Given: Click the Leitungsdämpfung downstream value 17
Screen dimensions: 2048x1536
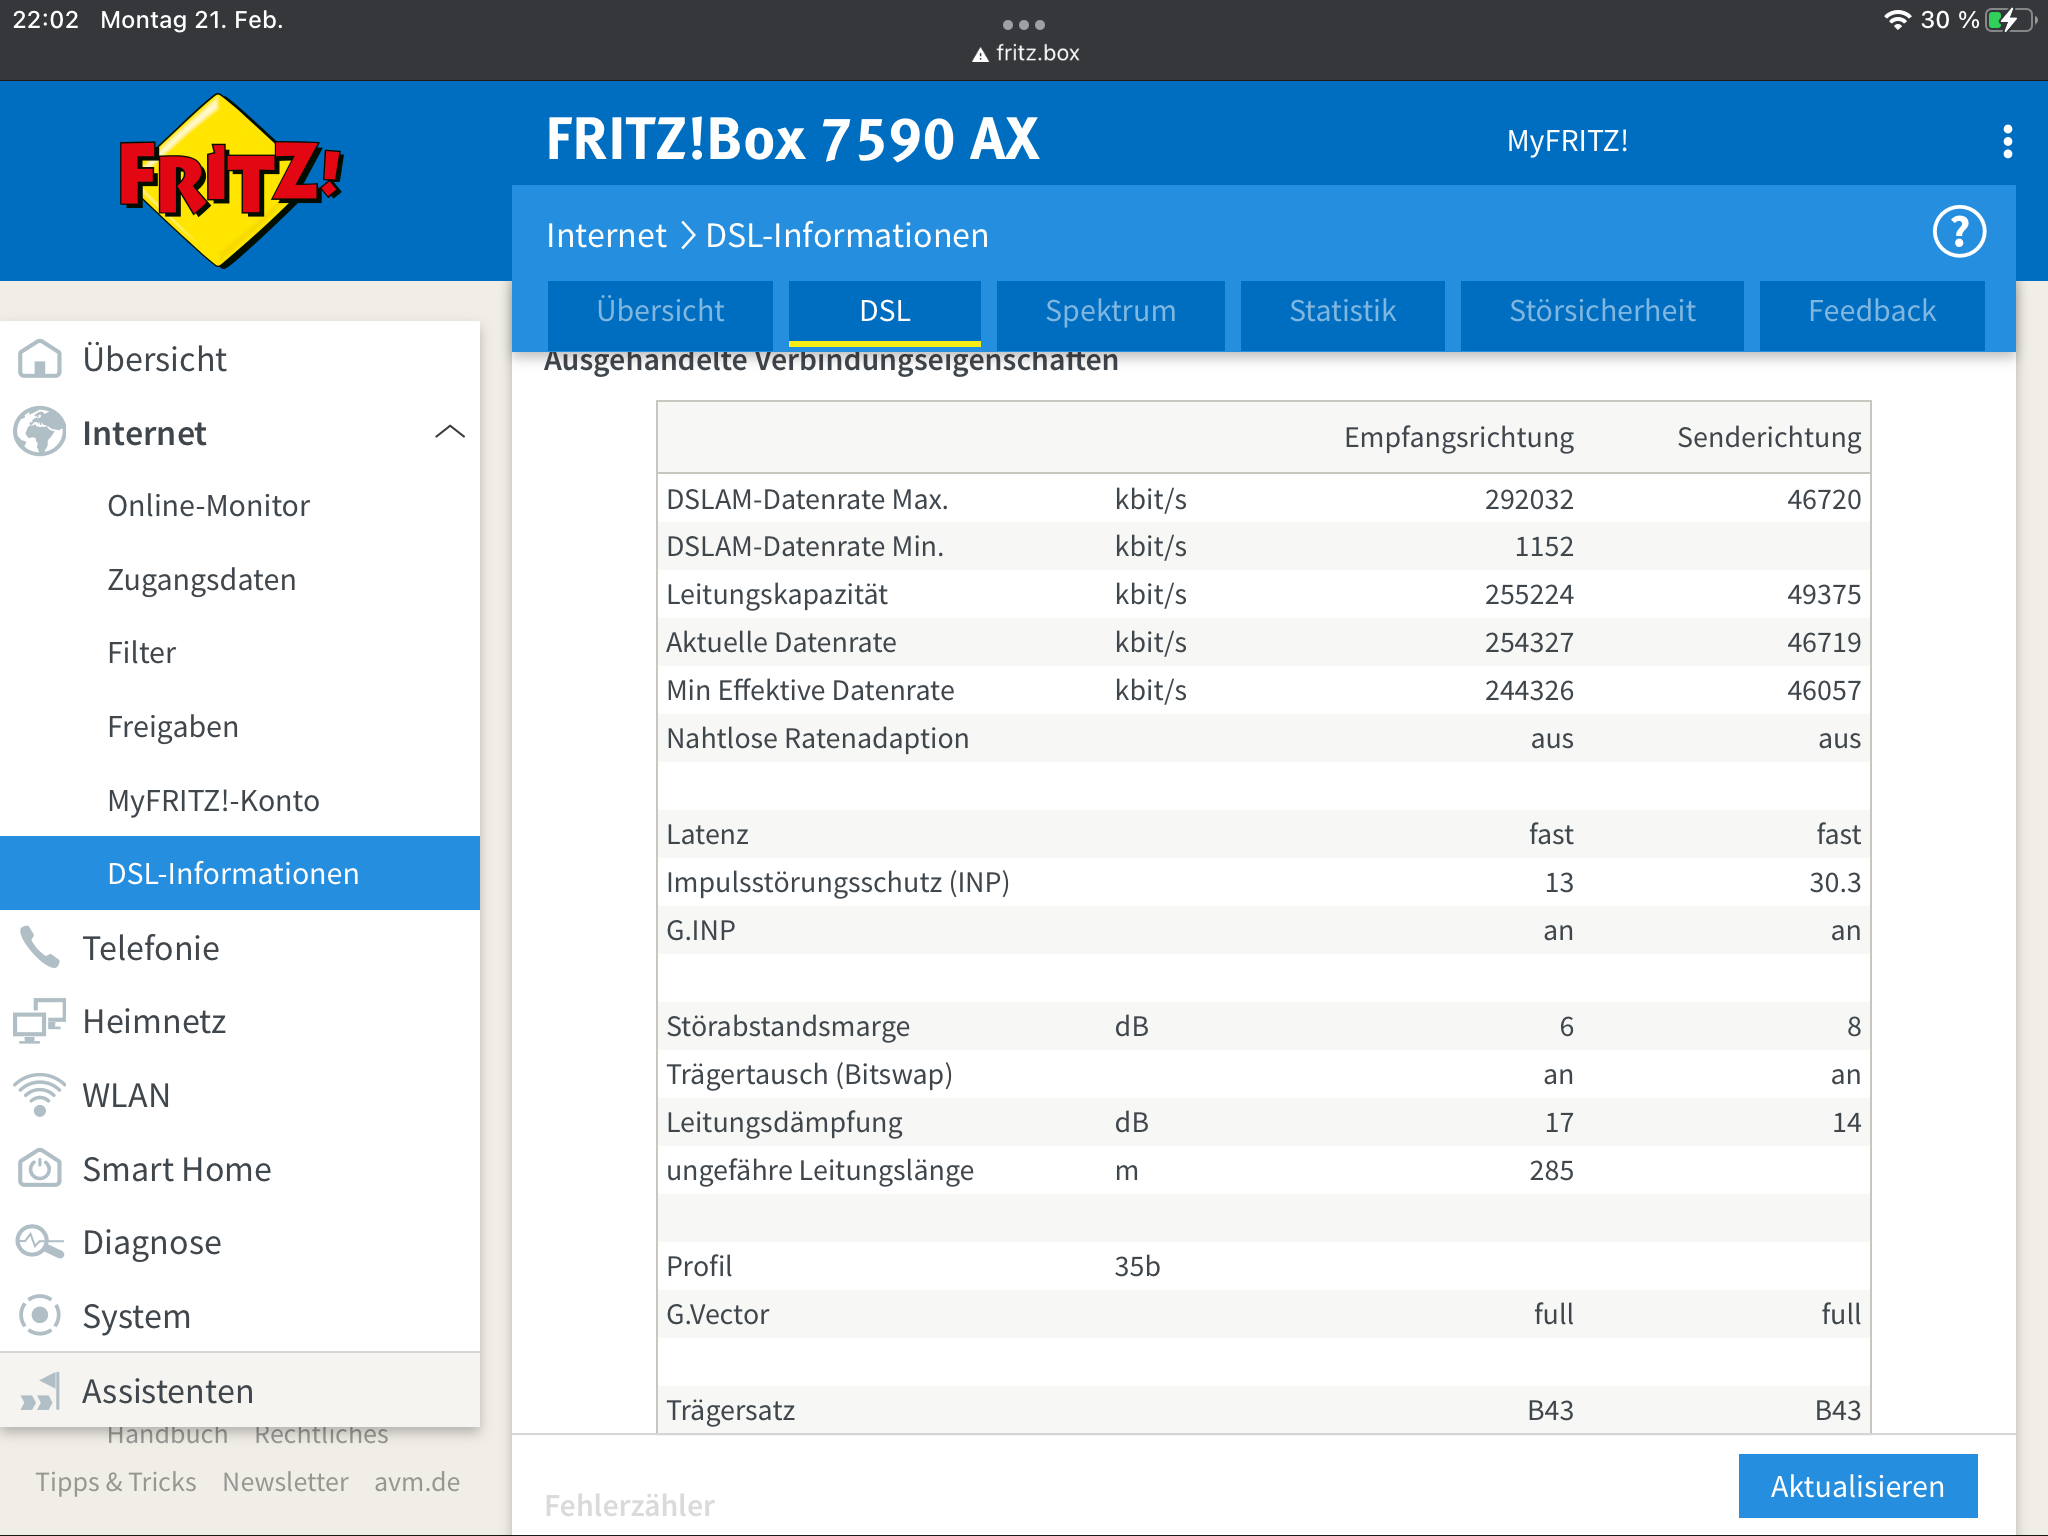Looking at the screenshot, I should point(1559,1122).
